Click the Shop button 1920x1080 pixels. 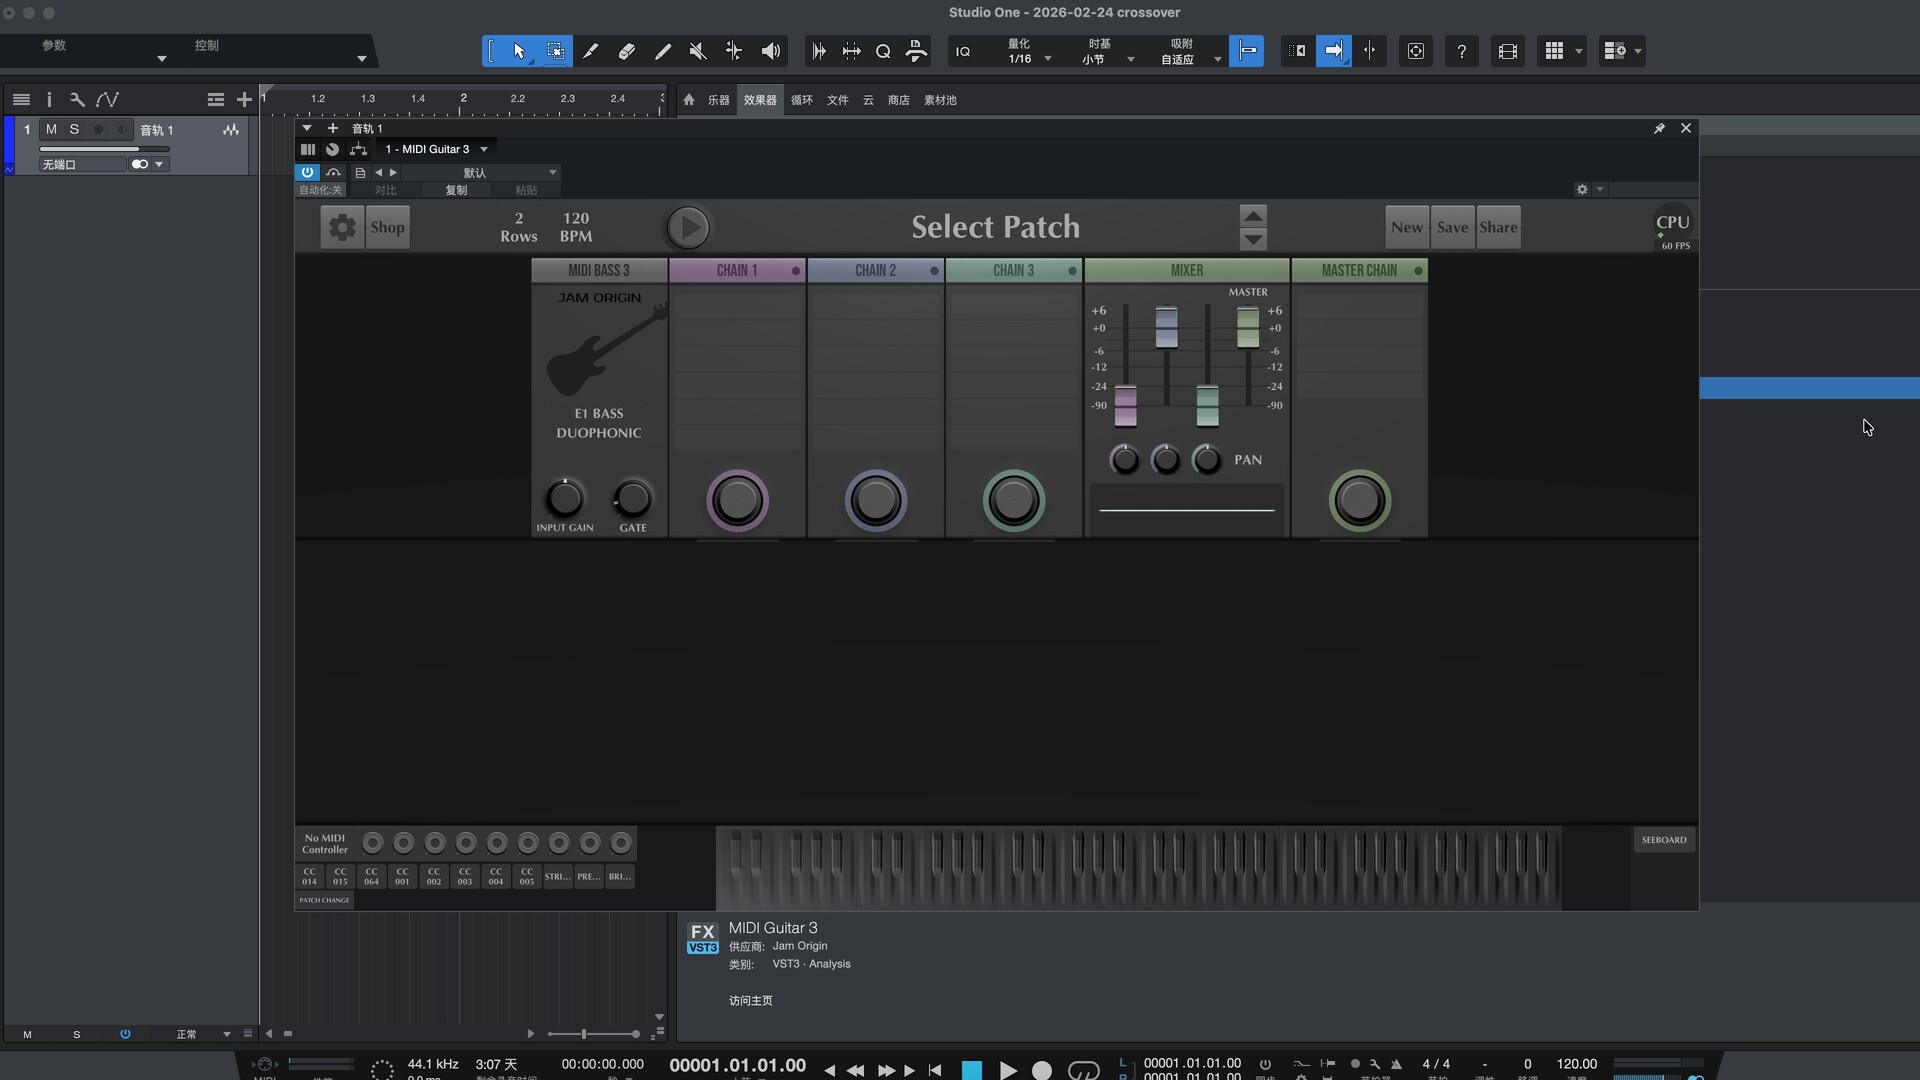[x=387, y=227]
